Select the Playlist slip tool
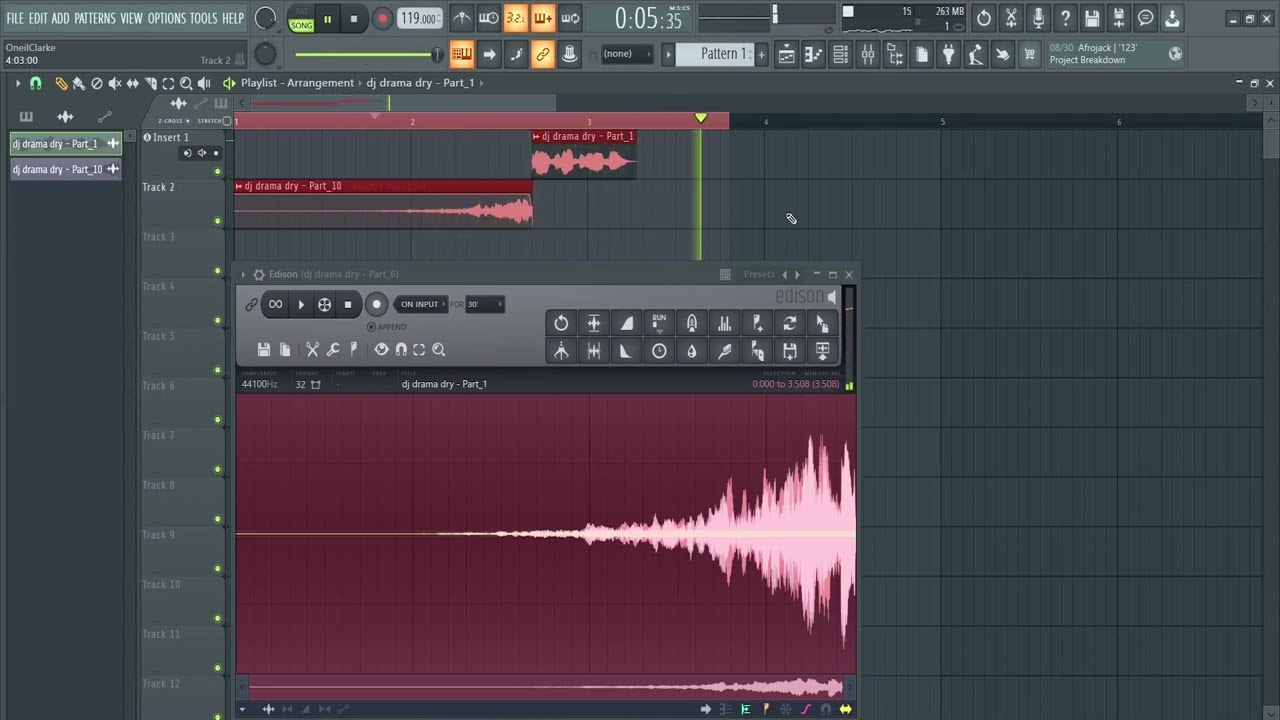Screen dimensions: 1280x720 click(x=132, y=84)
